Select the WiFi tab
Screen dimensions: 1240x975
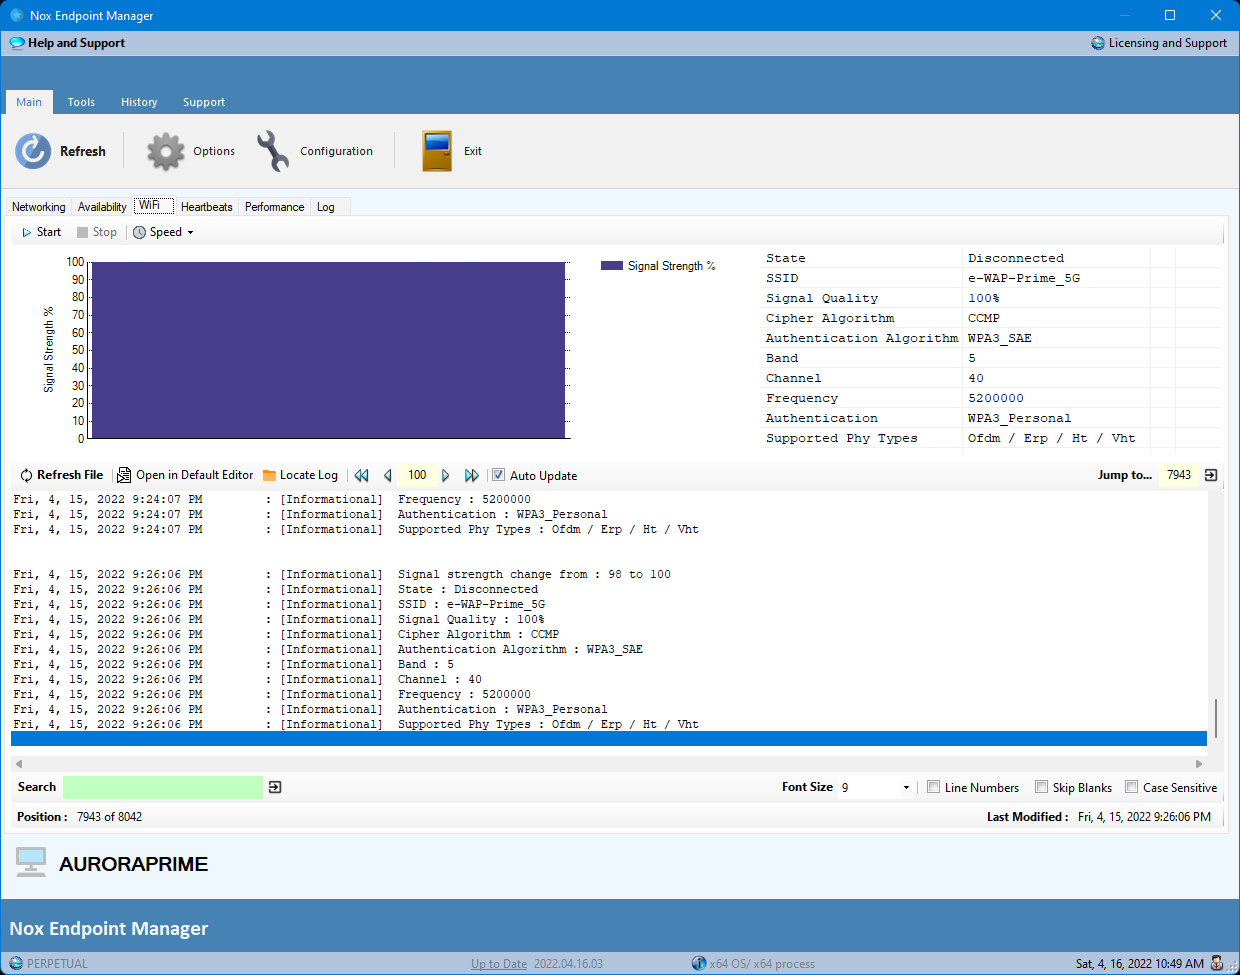coord(154,205)
